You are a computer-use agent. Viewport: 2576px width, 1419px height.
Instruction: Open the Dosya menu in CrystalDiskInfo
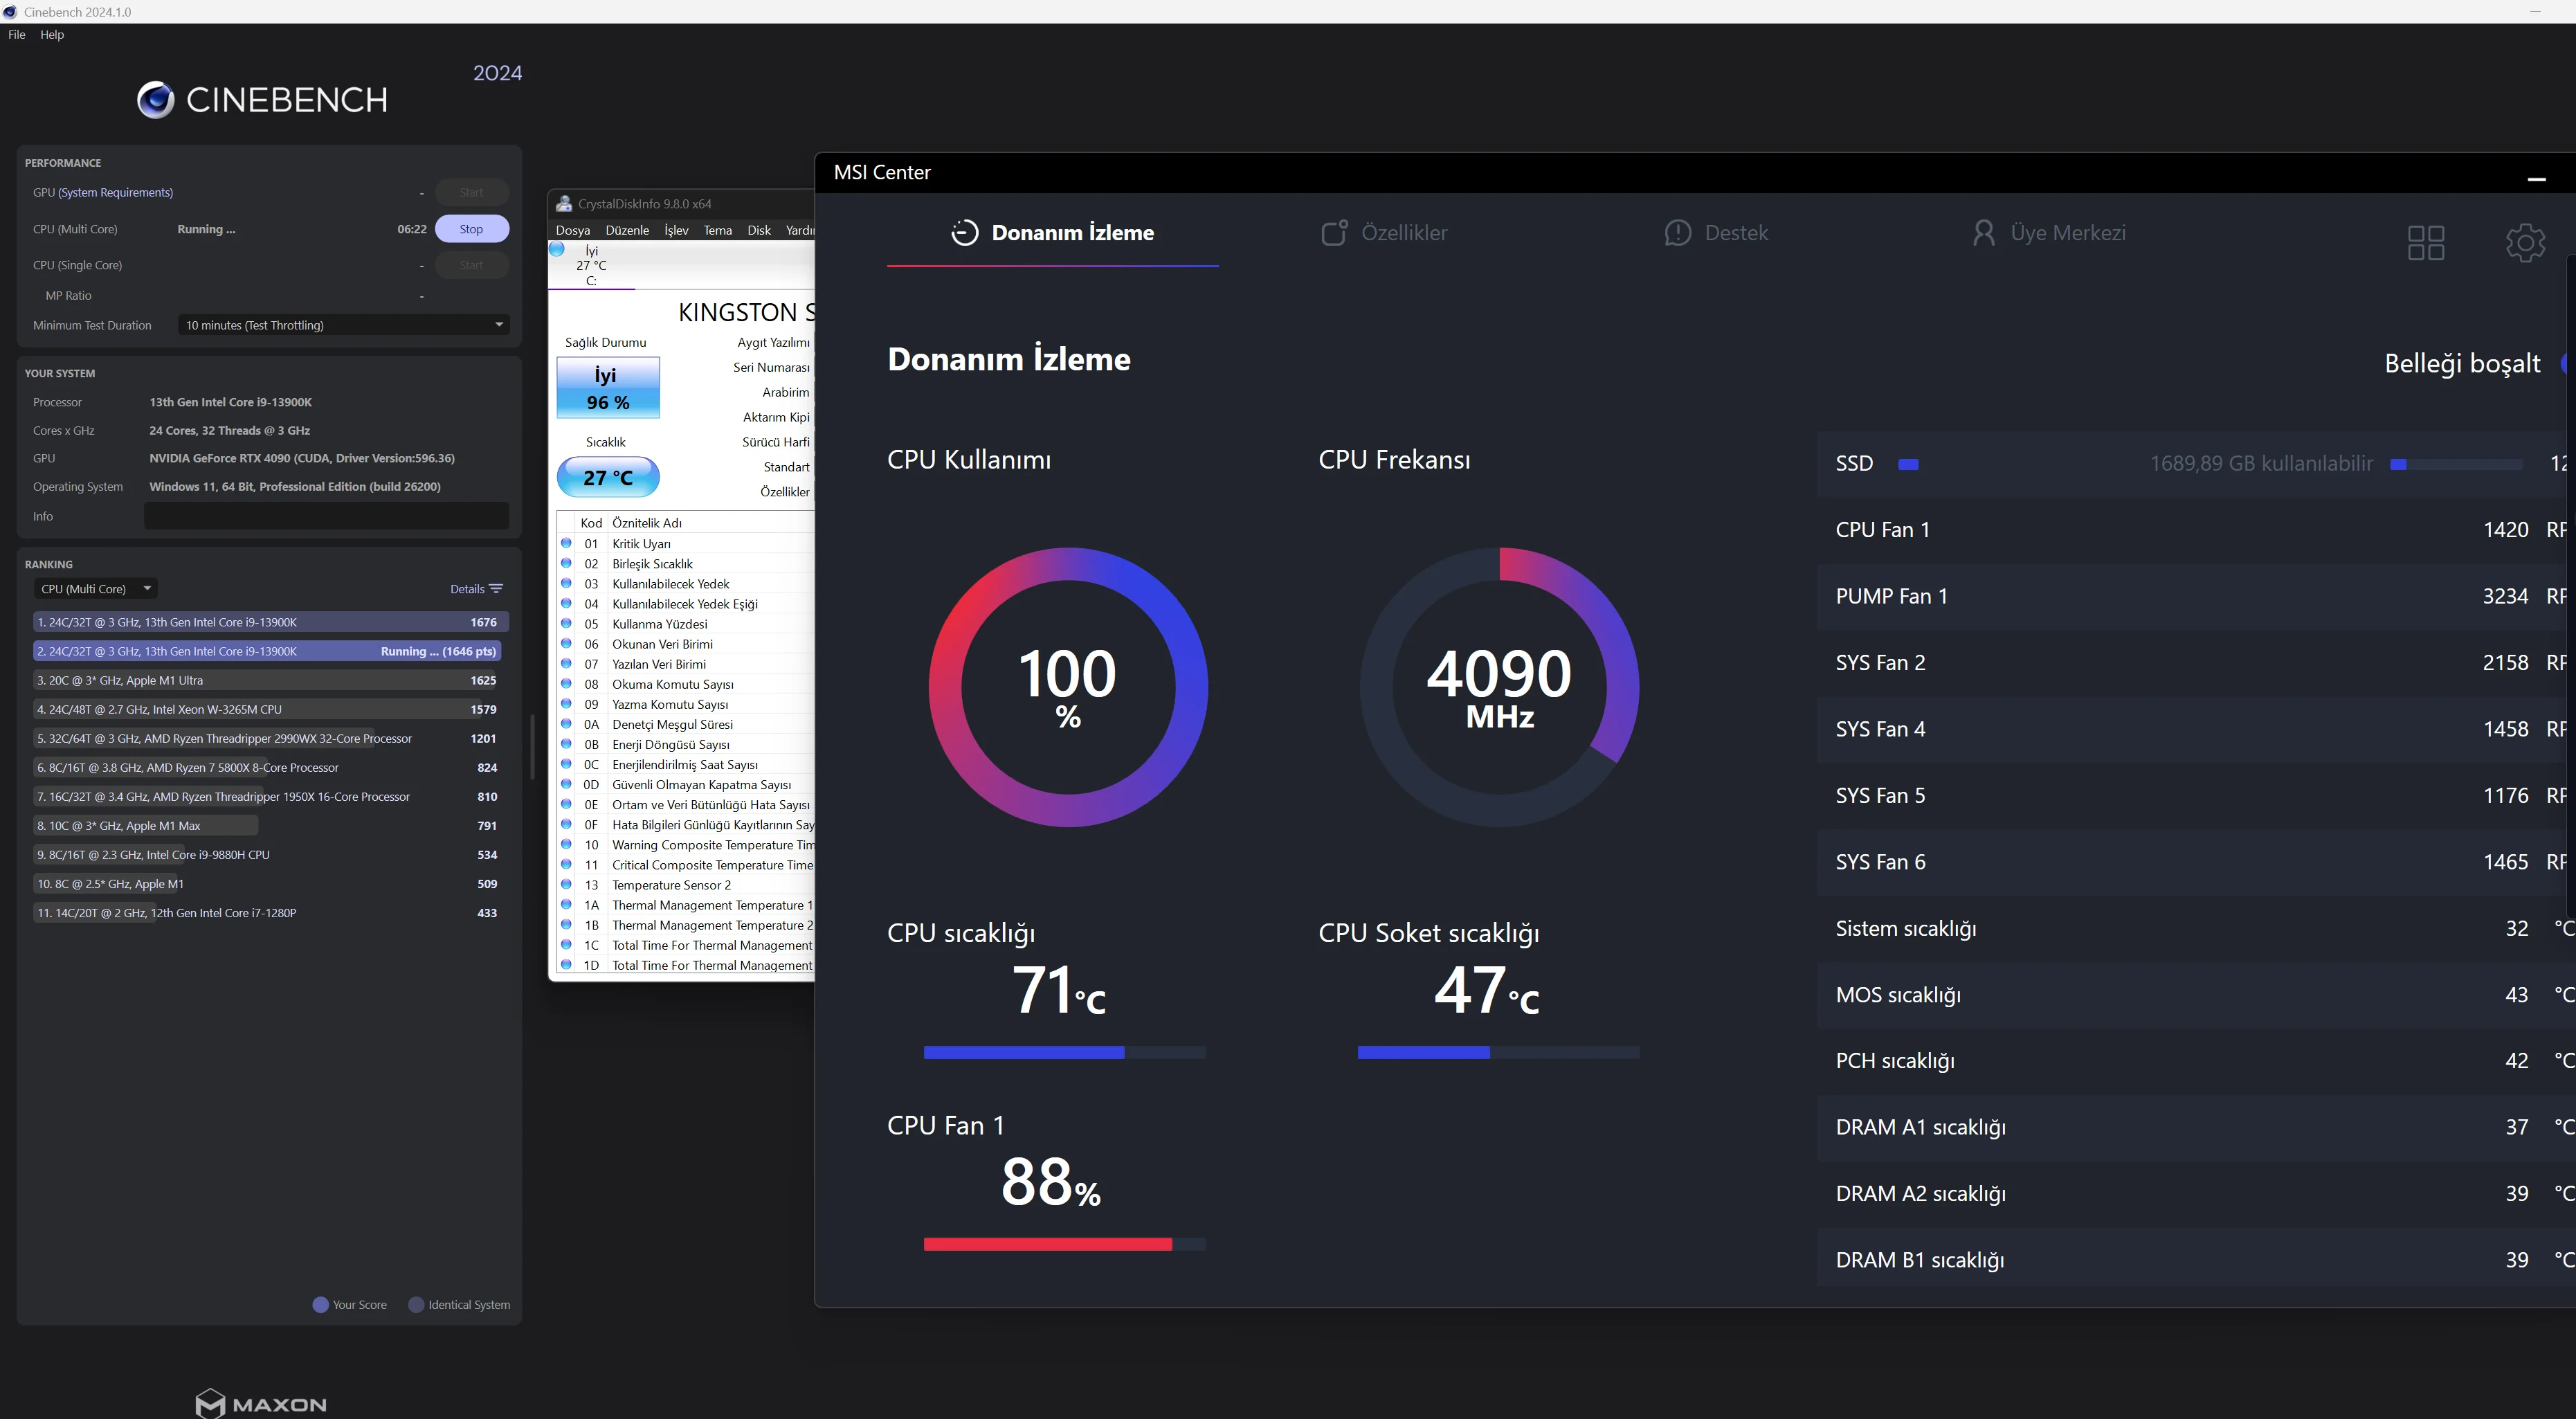(x=573, y=230)
